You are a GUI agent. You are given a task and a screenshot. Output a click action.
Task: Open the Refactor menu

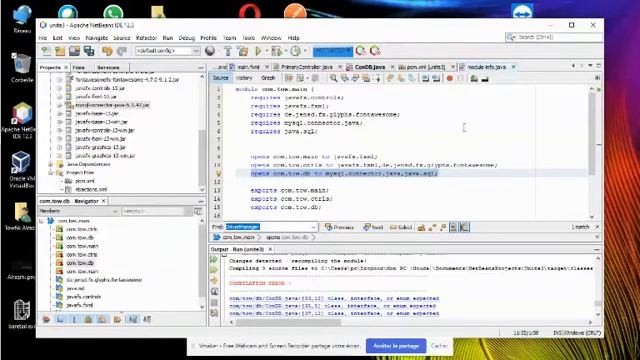[x=146, y=38]
